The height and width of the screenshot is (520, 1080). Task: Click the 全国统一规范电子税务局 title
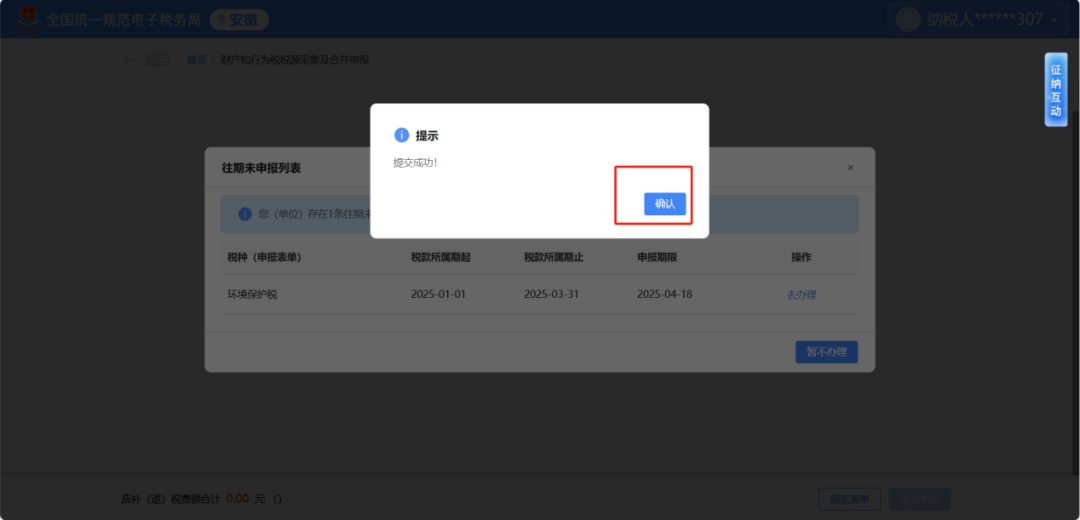(123, 20)
